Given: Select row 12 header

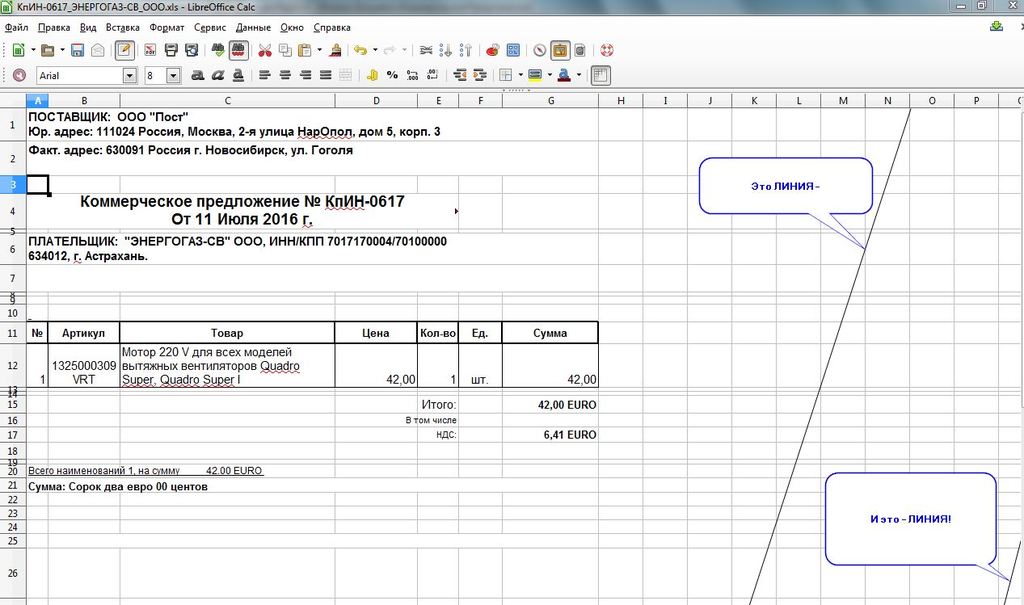Looking at the screenshot, I should click(12, 365).
